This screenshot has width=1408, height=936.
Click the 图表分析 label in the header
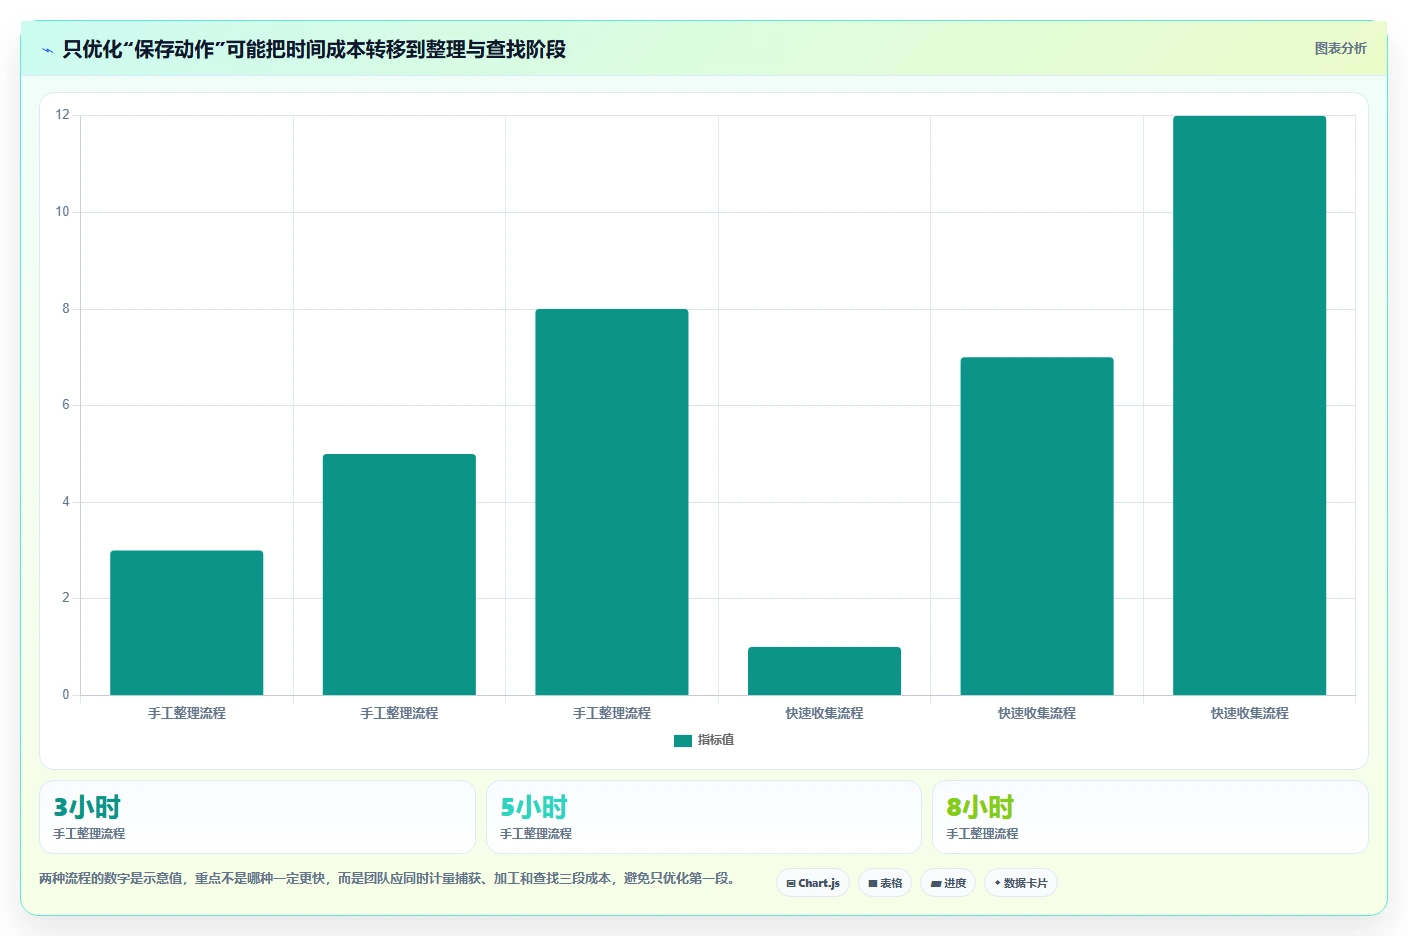click(x=1340, y=48)
